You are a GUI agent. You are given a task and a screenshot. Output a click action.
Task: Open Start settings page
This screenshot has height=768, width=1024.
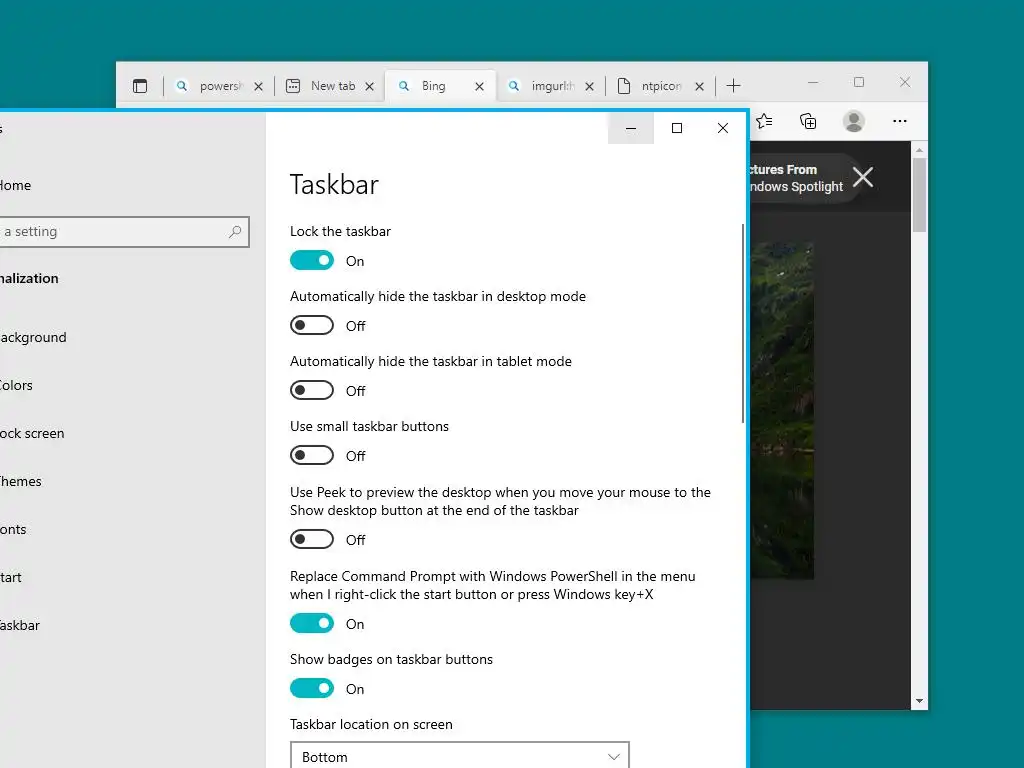click(x=10, y=577)
